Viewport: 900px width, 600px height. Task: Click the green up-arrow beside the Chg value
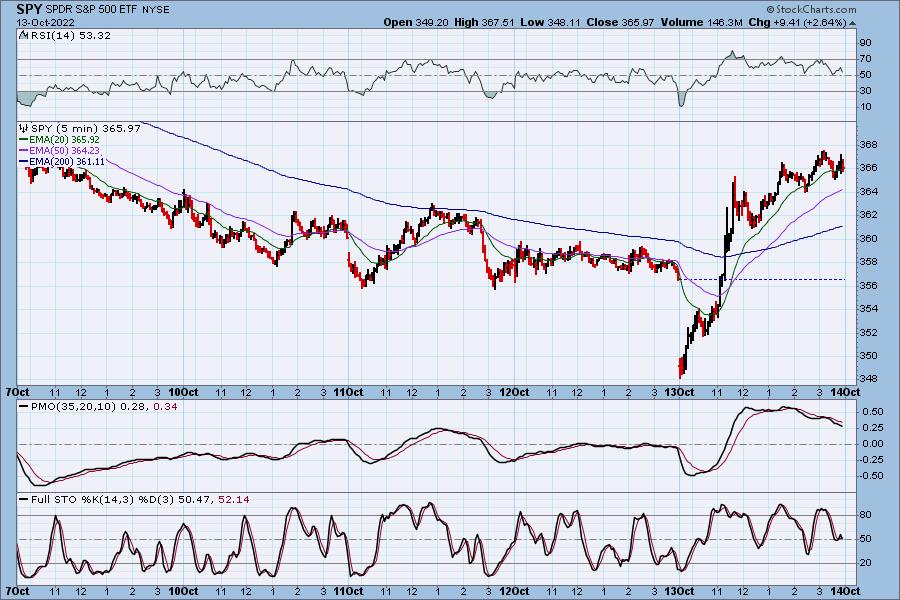pyautogui.click(x=852, y=23)
